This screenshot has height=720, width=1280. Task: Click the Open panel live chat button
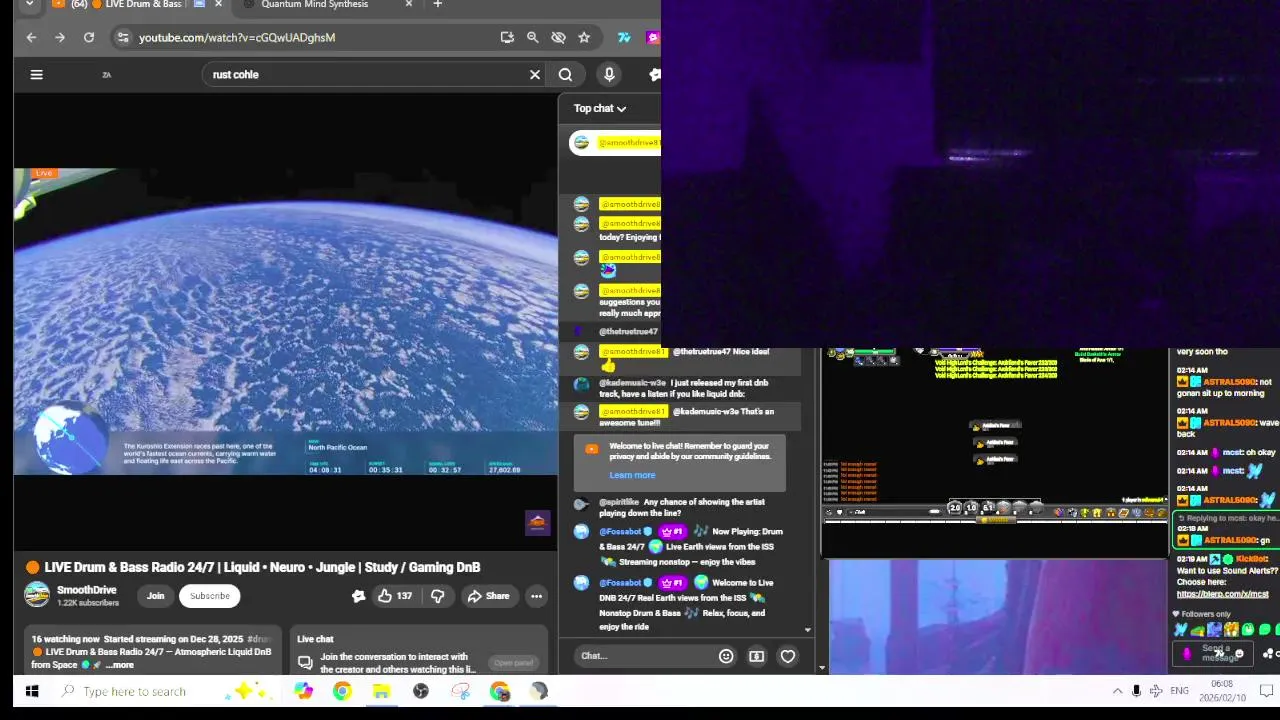(x=513, y=663)
